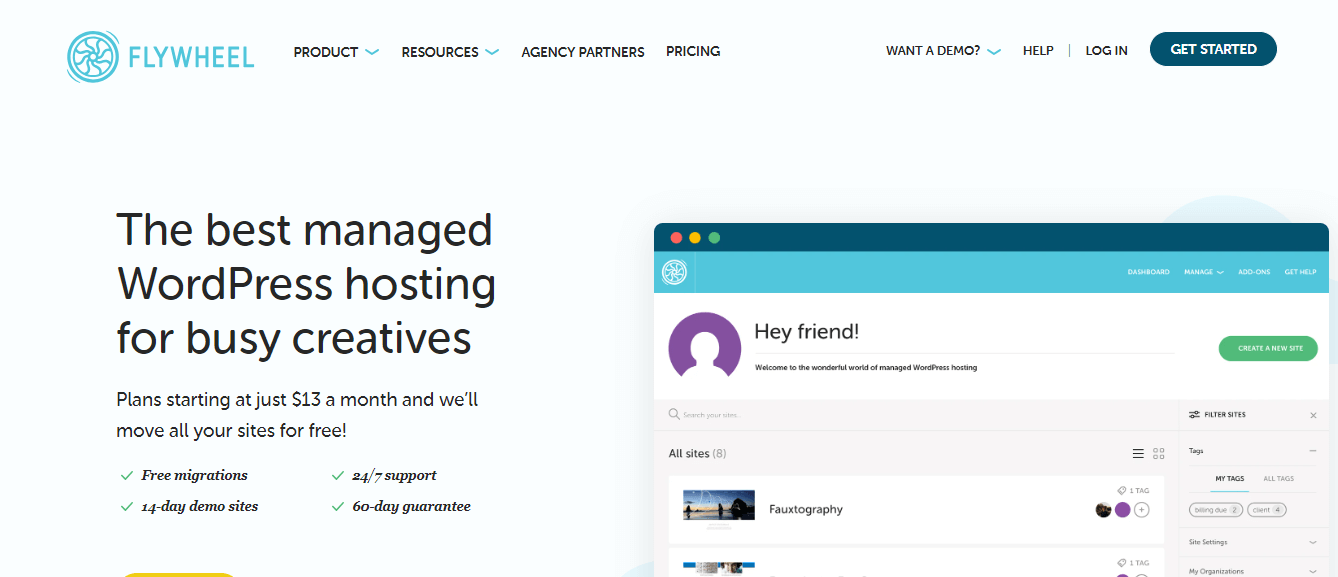Screen dimensions: 1338x577
Task: Click the Log In link
Action: pos(1106,50)
